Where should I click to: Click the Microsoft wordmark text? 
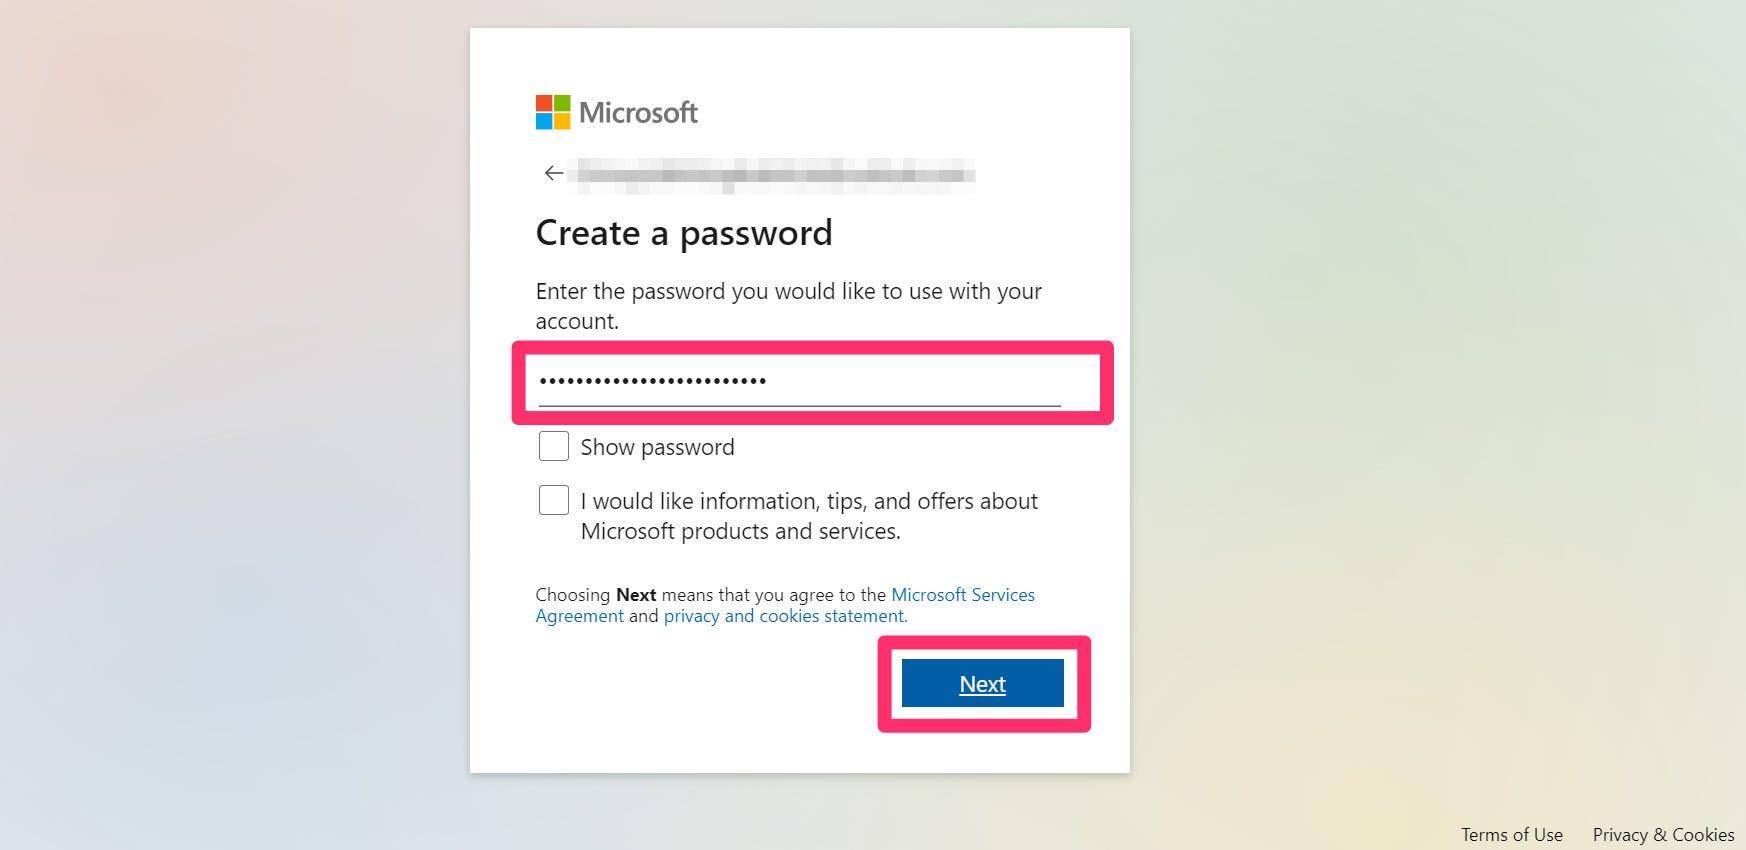click(638, 112)
